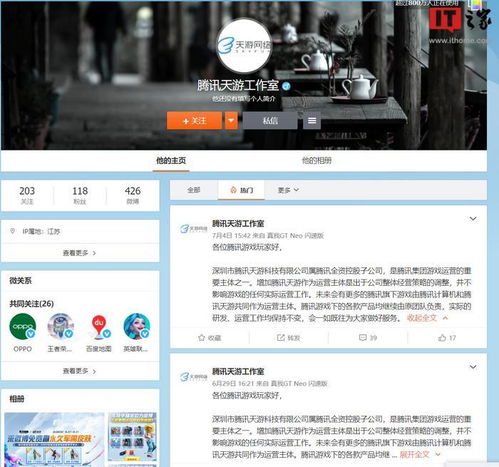This screenshot has width=499, height=467.
Task: Repost the 7月4日 post with 转发
Action: [288, 338]
